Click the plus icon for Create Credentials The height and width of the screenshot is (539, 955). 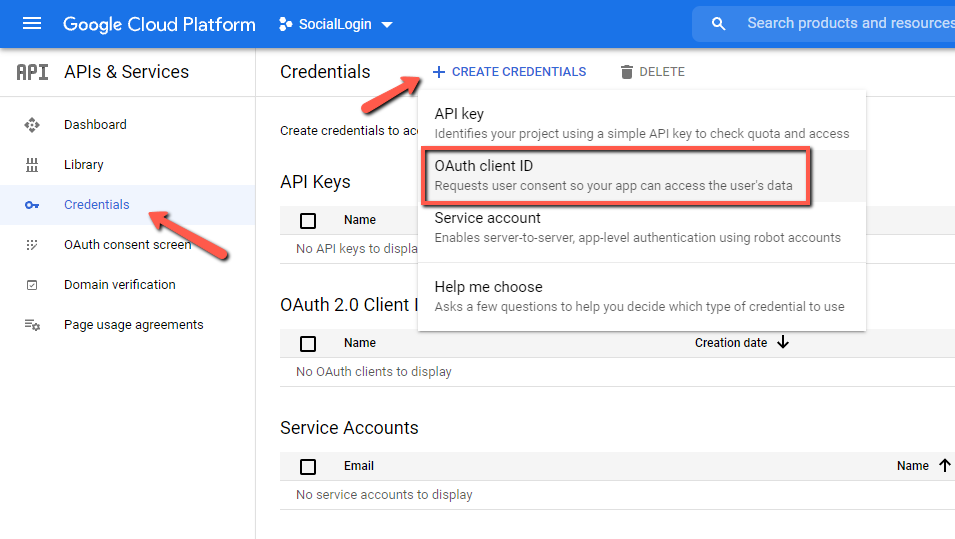[439, 72]
